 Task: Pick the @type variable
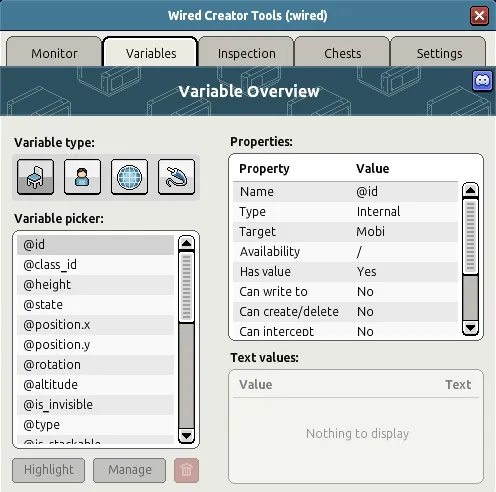[95, 425]
